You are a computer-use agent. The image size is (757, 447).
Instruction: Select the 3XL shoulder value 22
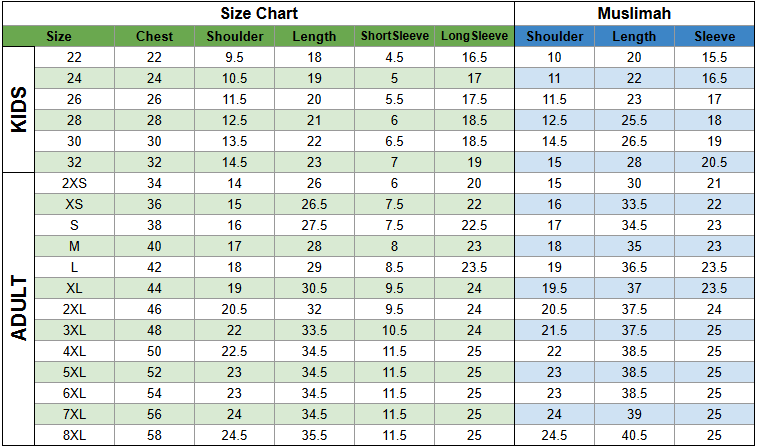pyautogui.click(x=234, y=330)
